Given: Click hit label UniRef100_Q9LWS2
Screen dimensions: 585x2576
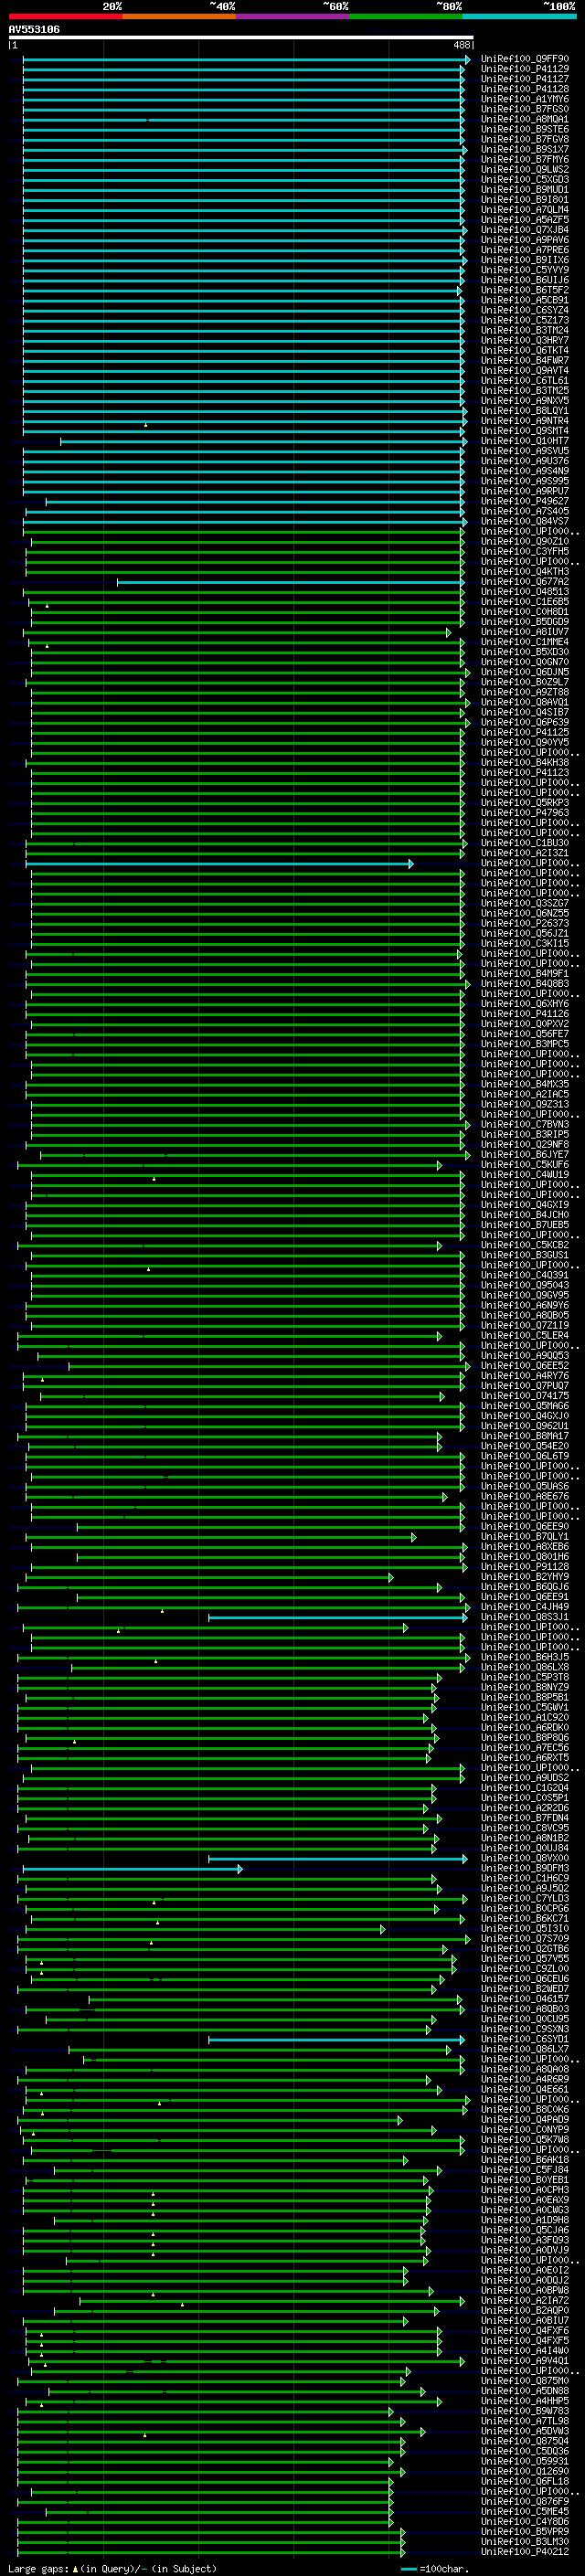Looking at the screenshot, I should point(525,170).
